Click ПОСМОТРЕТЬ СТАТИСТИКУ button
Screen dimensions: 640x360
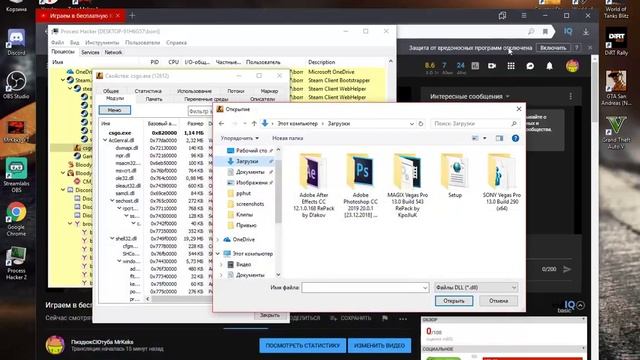point(302,345)
